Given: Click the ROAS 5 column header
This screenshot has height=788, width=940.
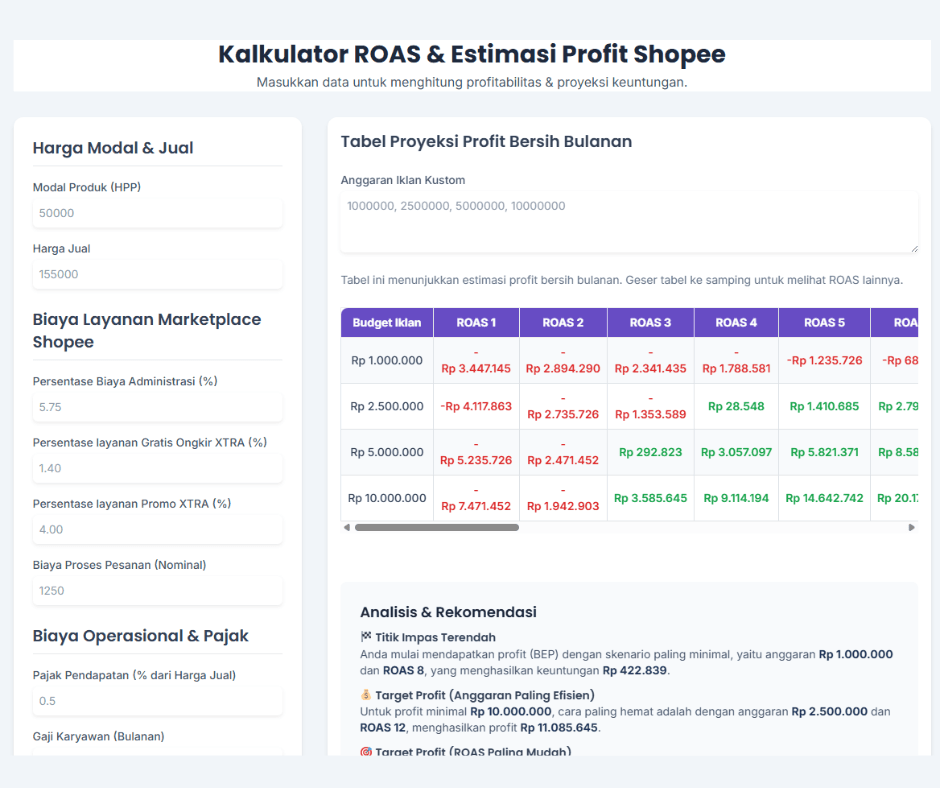Looking at the screenshot, I should (824, 323).
